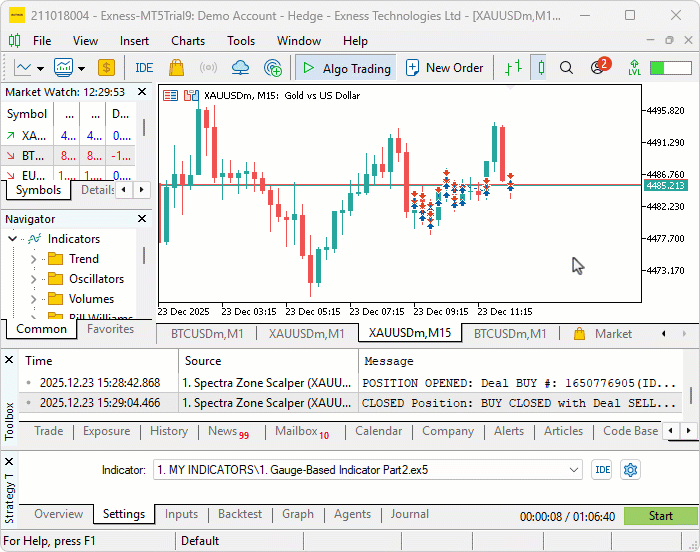Click the LVL level icon
Image resolution: width=700 pixels, height=552 pixels.
[x=634, y=68]
